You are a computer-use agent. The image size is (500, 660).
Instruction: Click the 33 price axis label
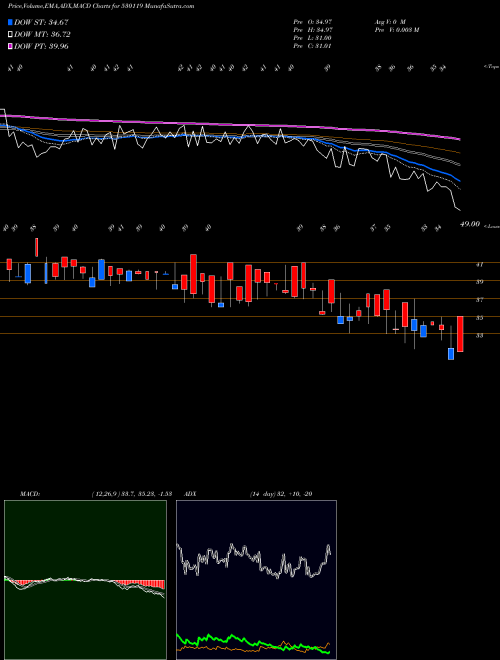479,336
